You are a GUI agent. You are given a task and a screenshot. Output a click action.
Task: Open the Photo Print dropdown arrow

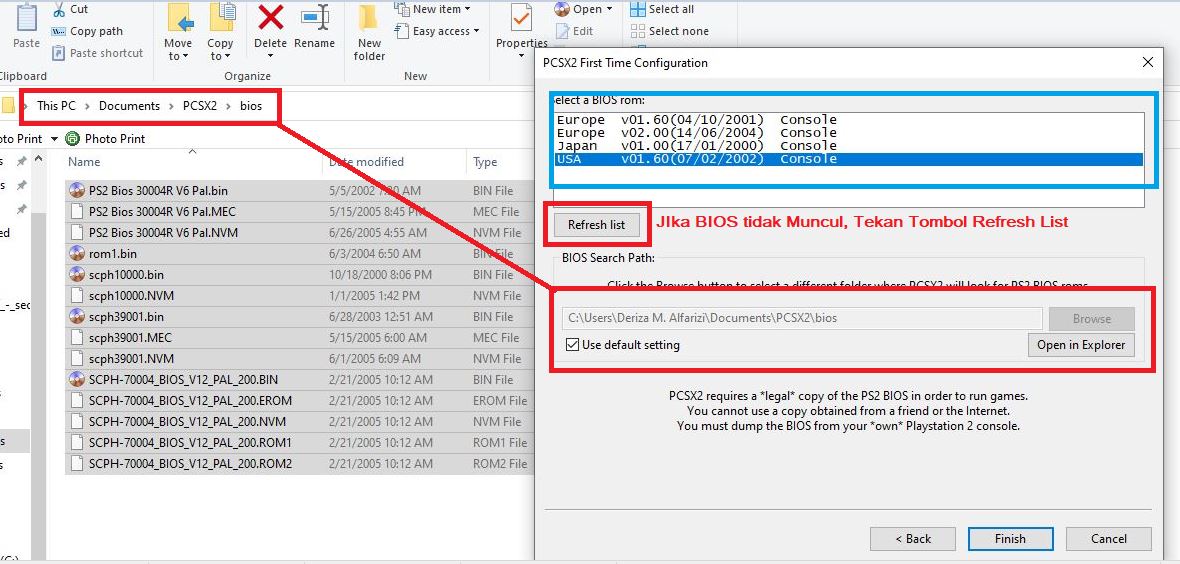click(54, 139)
